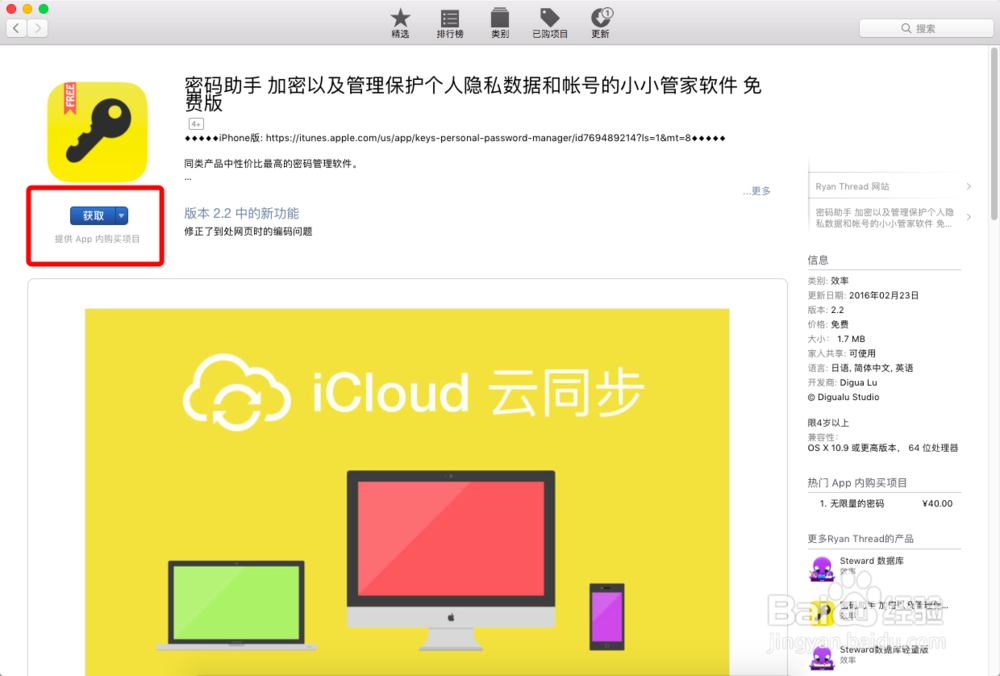Click the 类别: 效率 entry

tap(828, 281)
